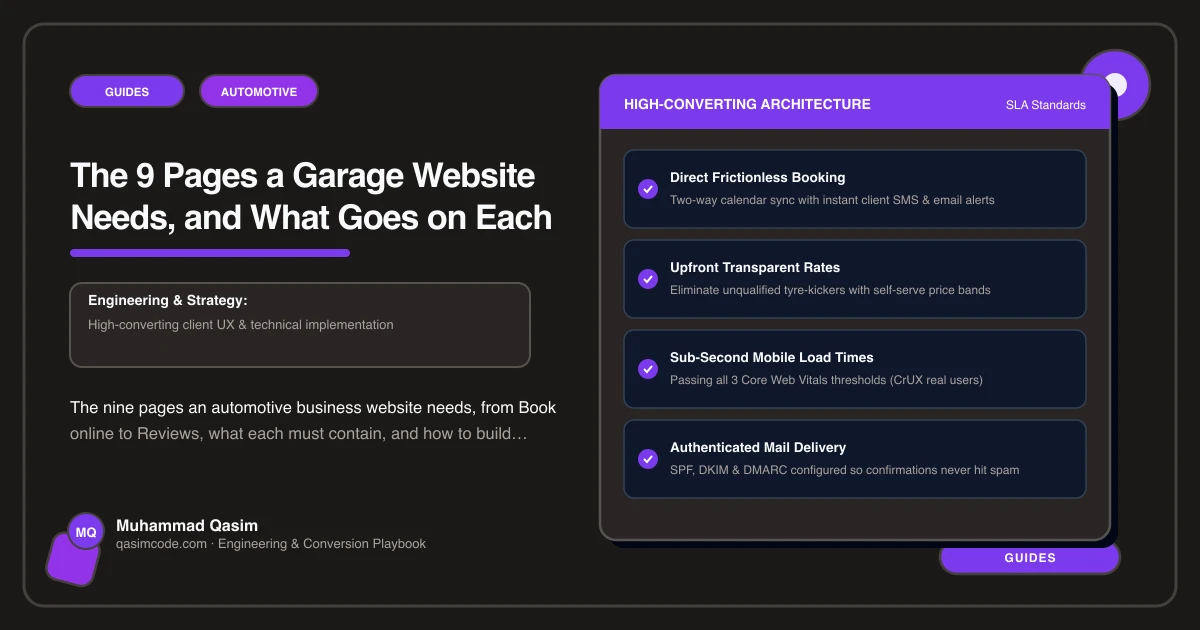Open the qasimcode.com byline text
1200x630 pixels.
point(271,544)
